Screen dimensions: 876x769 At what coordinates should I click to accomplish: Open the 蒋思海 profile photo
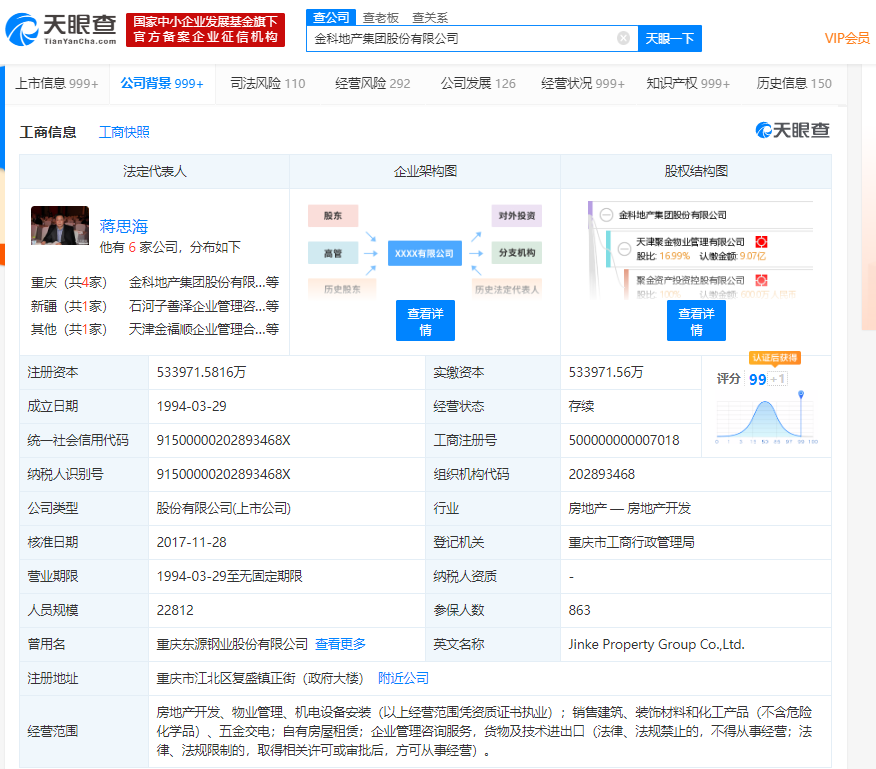(60, 226)
